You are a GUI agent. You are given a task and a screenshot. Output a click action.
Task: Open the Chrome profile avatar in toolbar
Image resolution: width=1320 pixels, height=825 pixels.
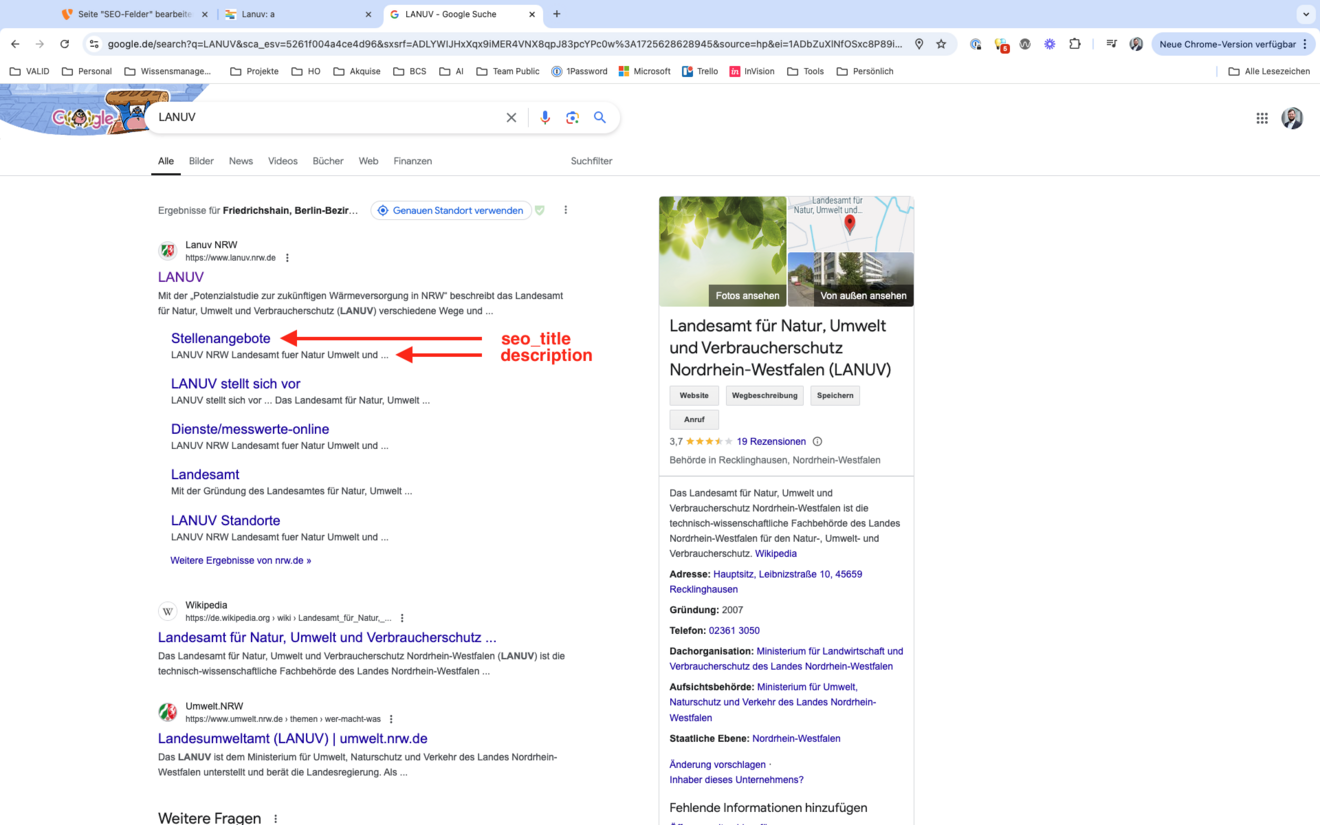coord(1136,44)
